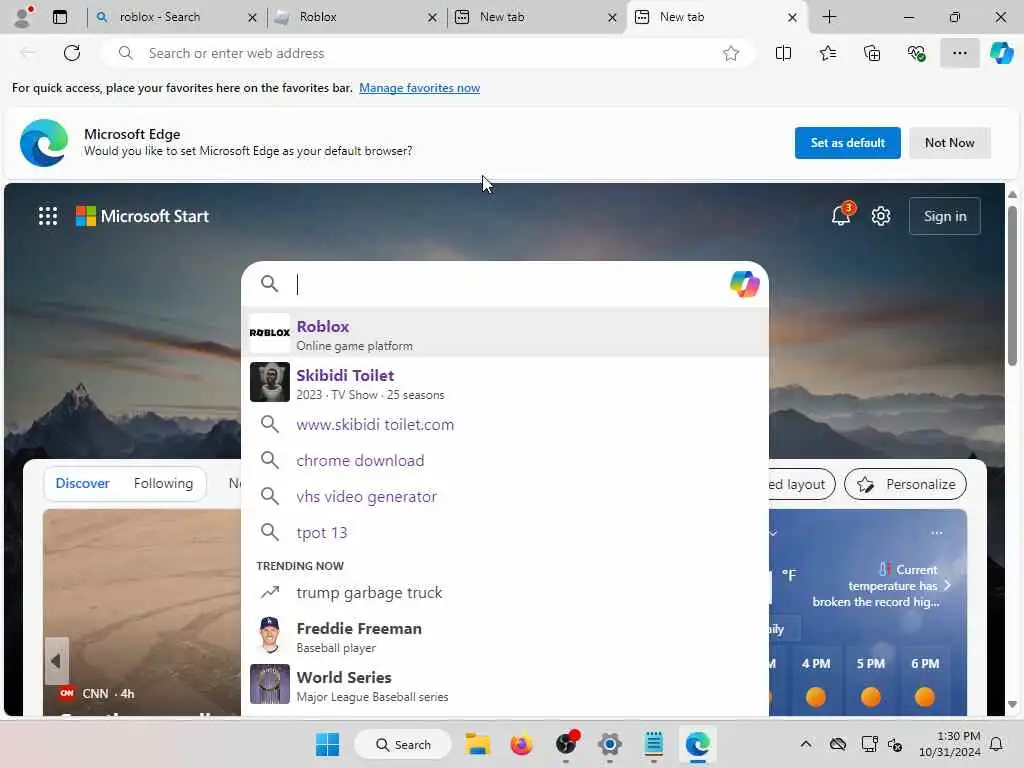Select trending trump garbage truck
The image size is (1024, 768).
click(505, 592)
